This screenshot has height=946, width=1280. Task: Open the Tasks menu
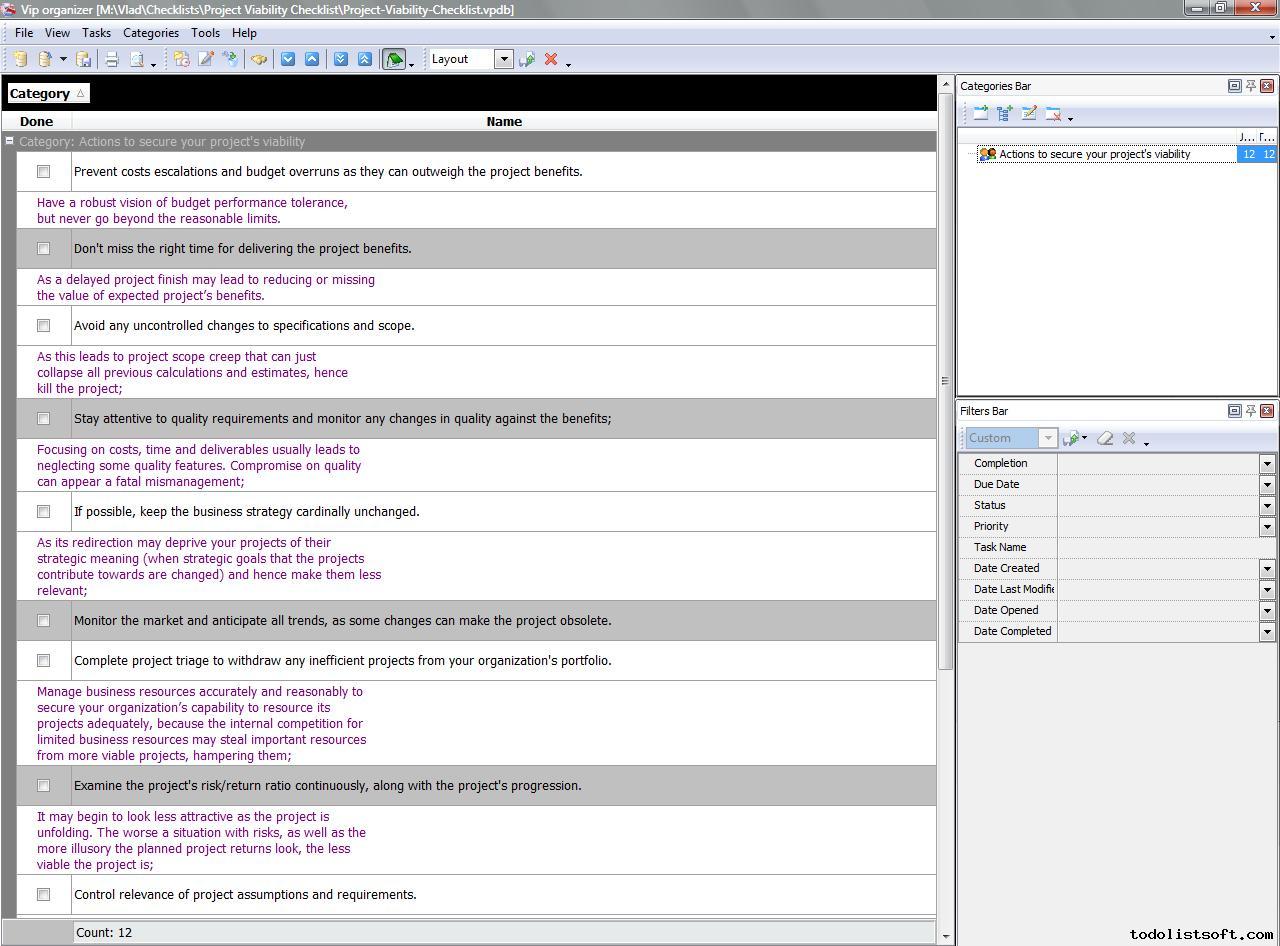(96, 33)
